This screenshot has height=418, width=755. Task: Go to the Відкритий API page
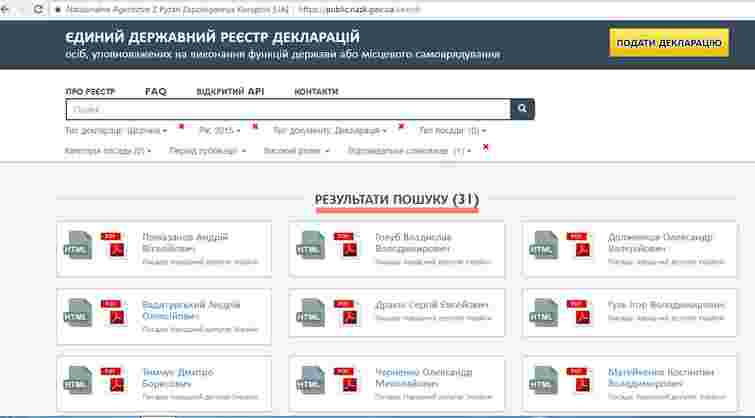pyautogui.click(x=230, y=91)
